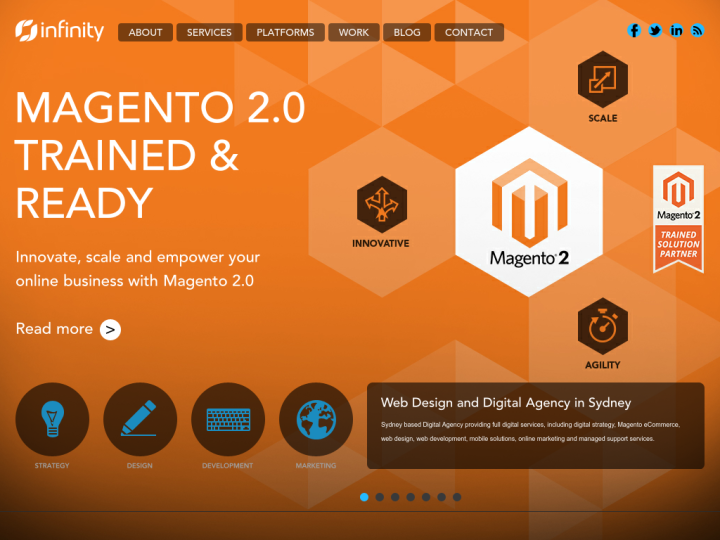Click the Scale hexagon icon
The height and width of the screenshot is (540, 720).
603,79
